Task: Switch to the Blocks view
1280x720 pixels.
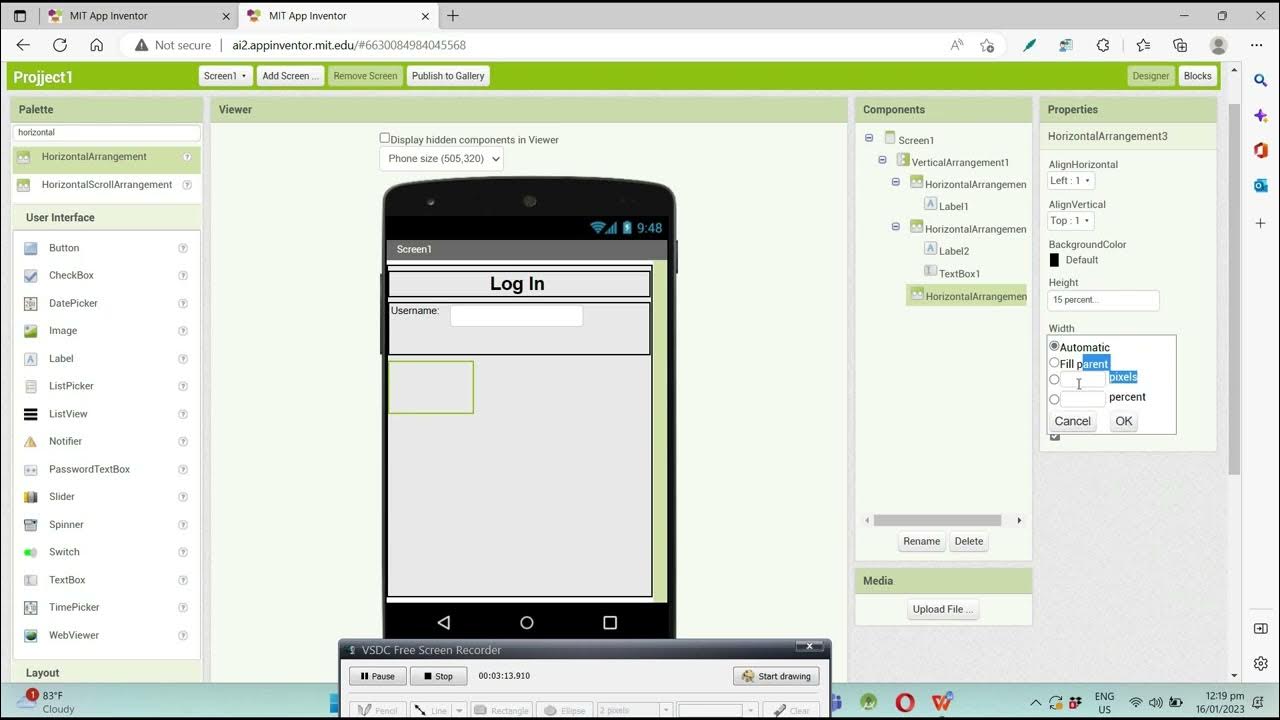Action: click(x=1197, y=76)
